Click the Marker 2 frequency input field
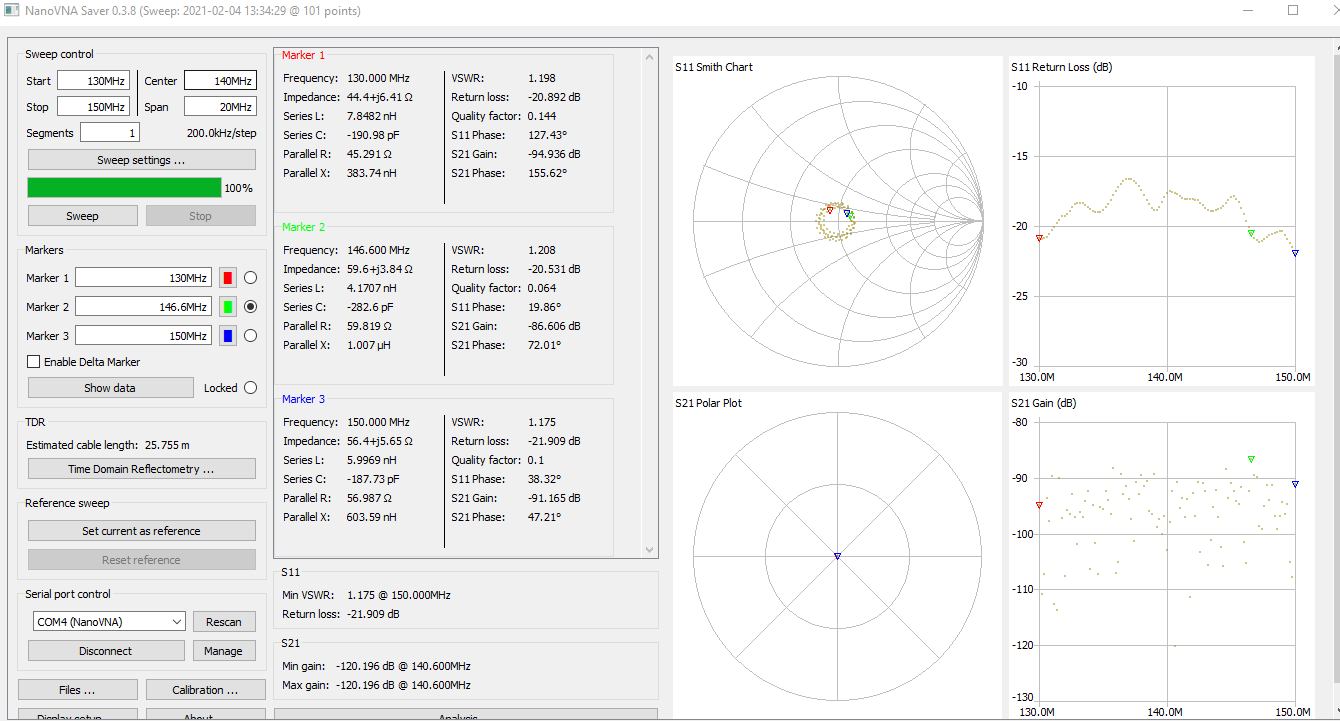The height and width of the screenshot is (721, 1340). [x=143, y=306]
